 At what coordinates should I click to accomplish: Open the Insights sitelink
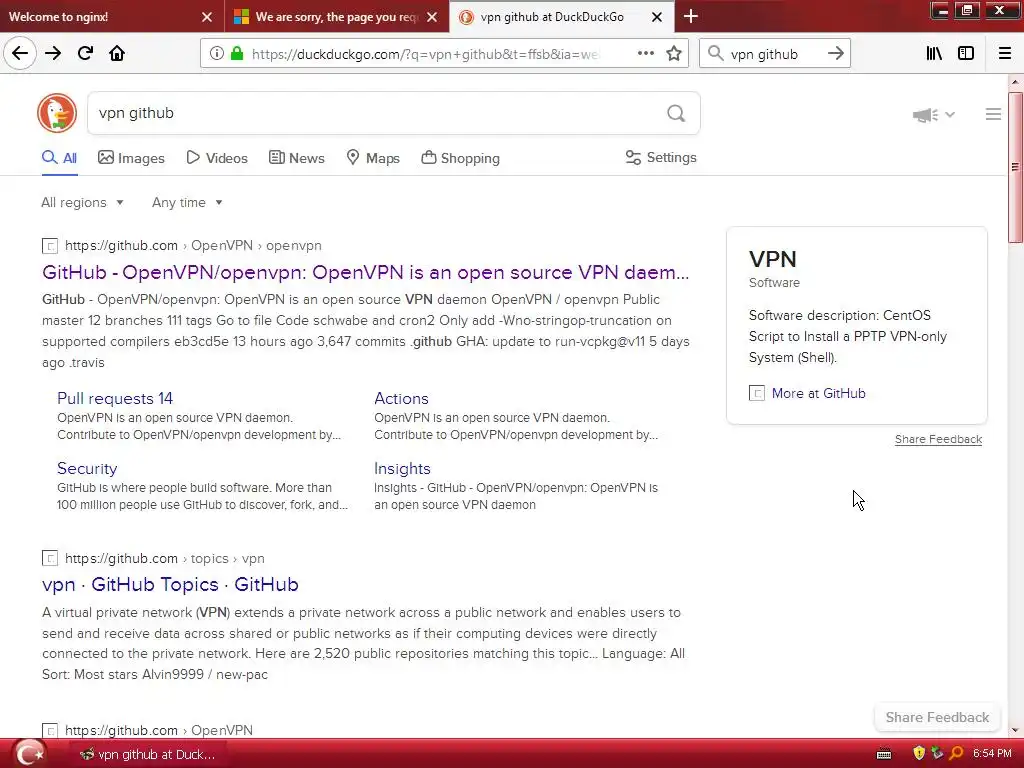[x=402, y=468]
